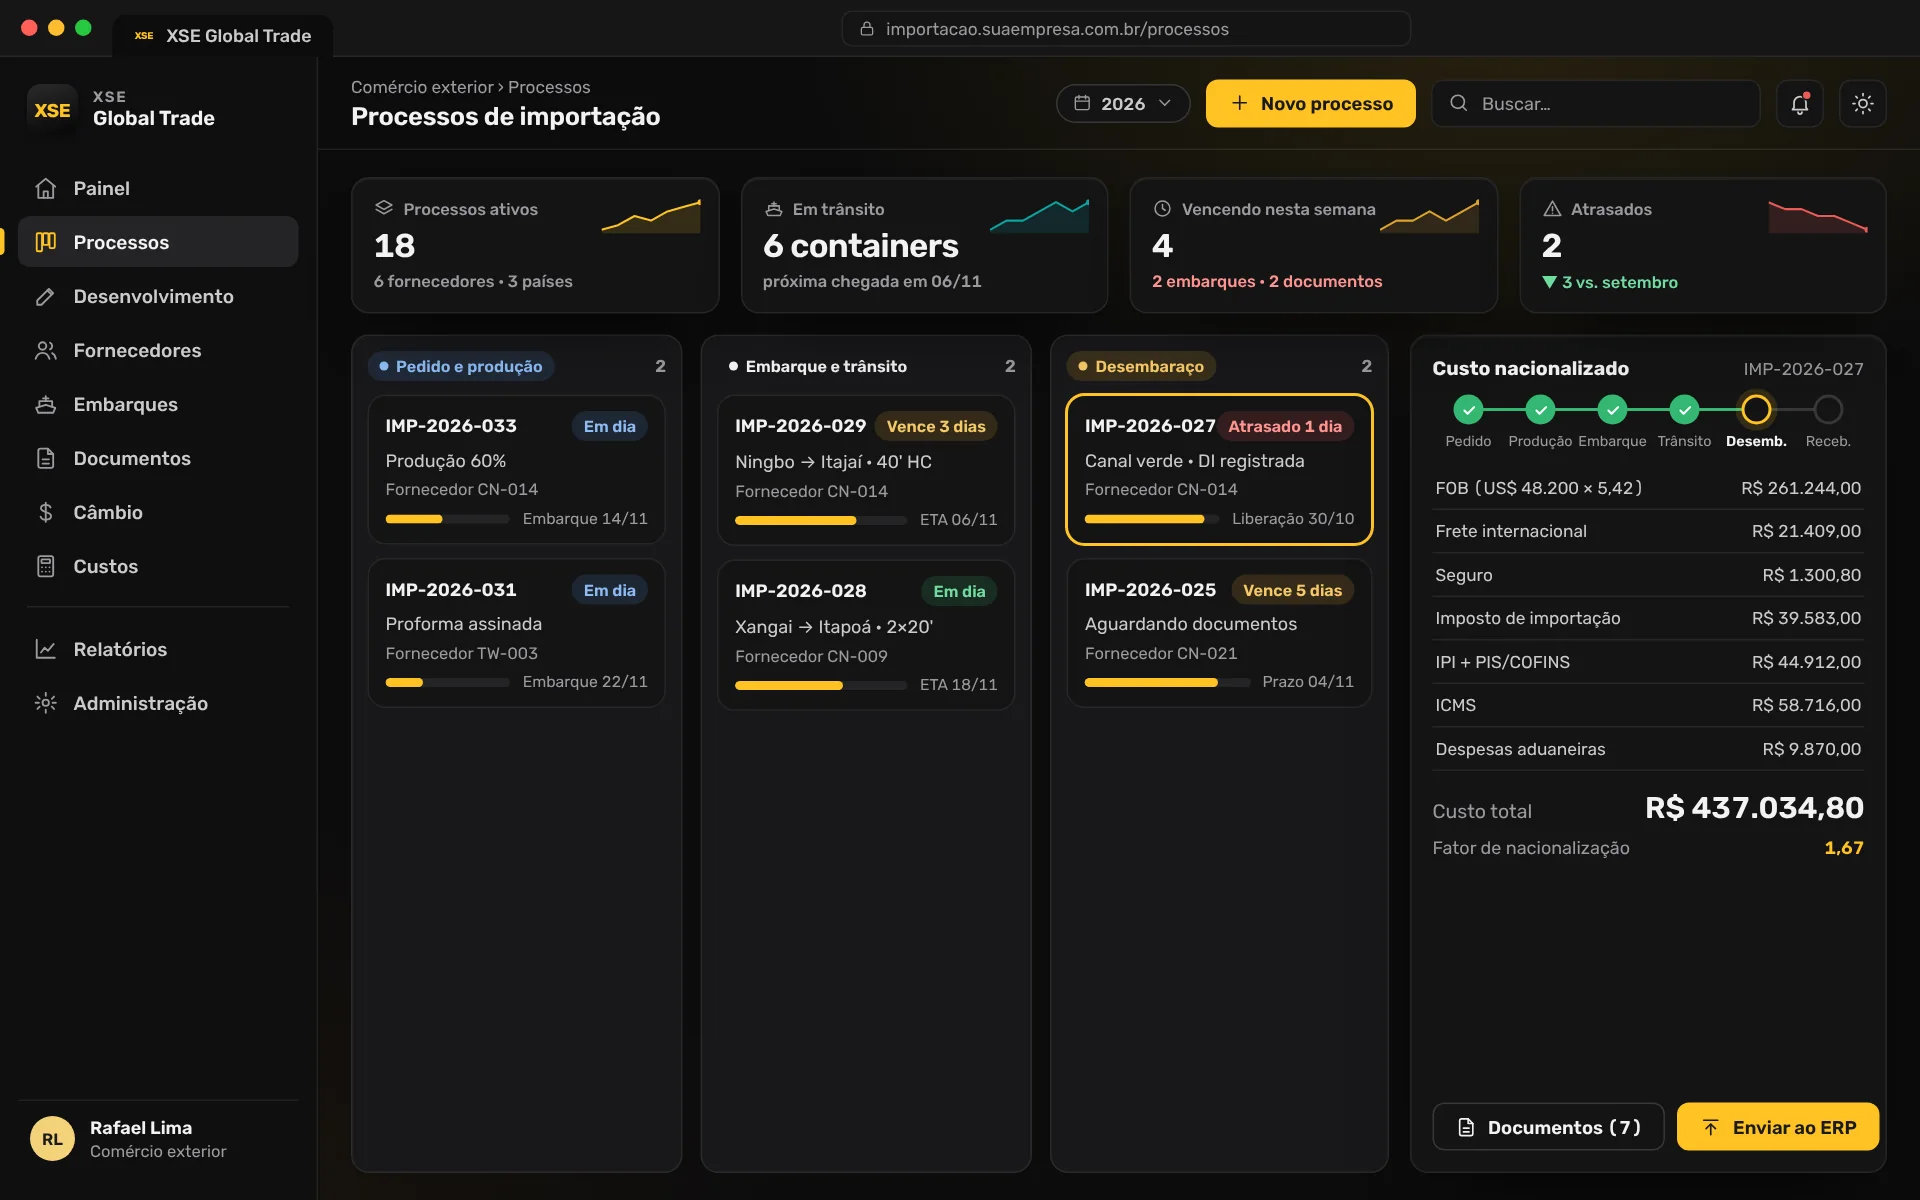Open process card IMP-2026-029

tap(866, 471)
